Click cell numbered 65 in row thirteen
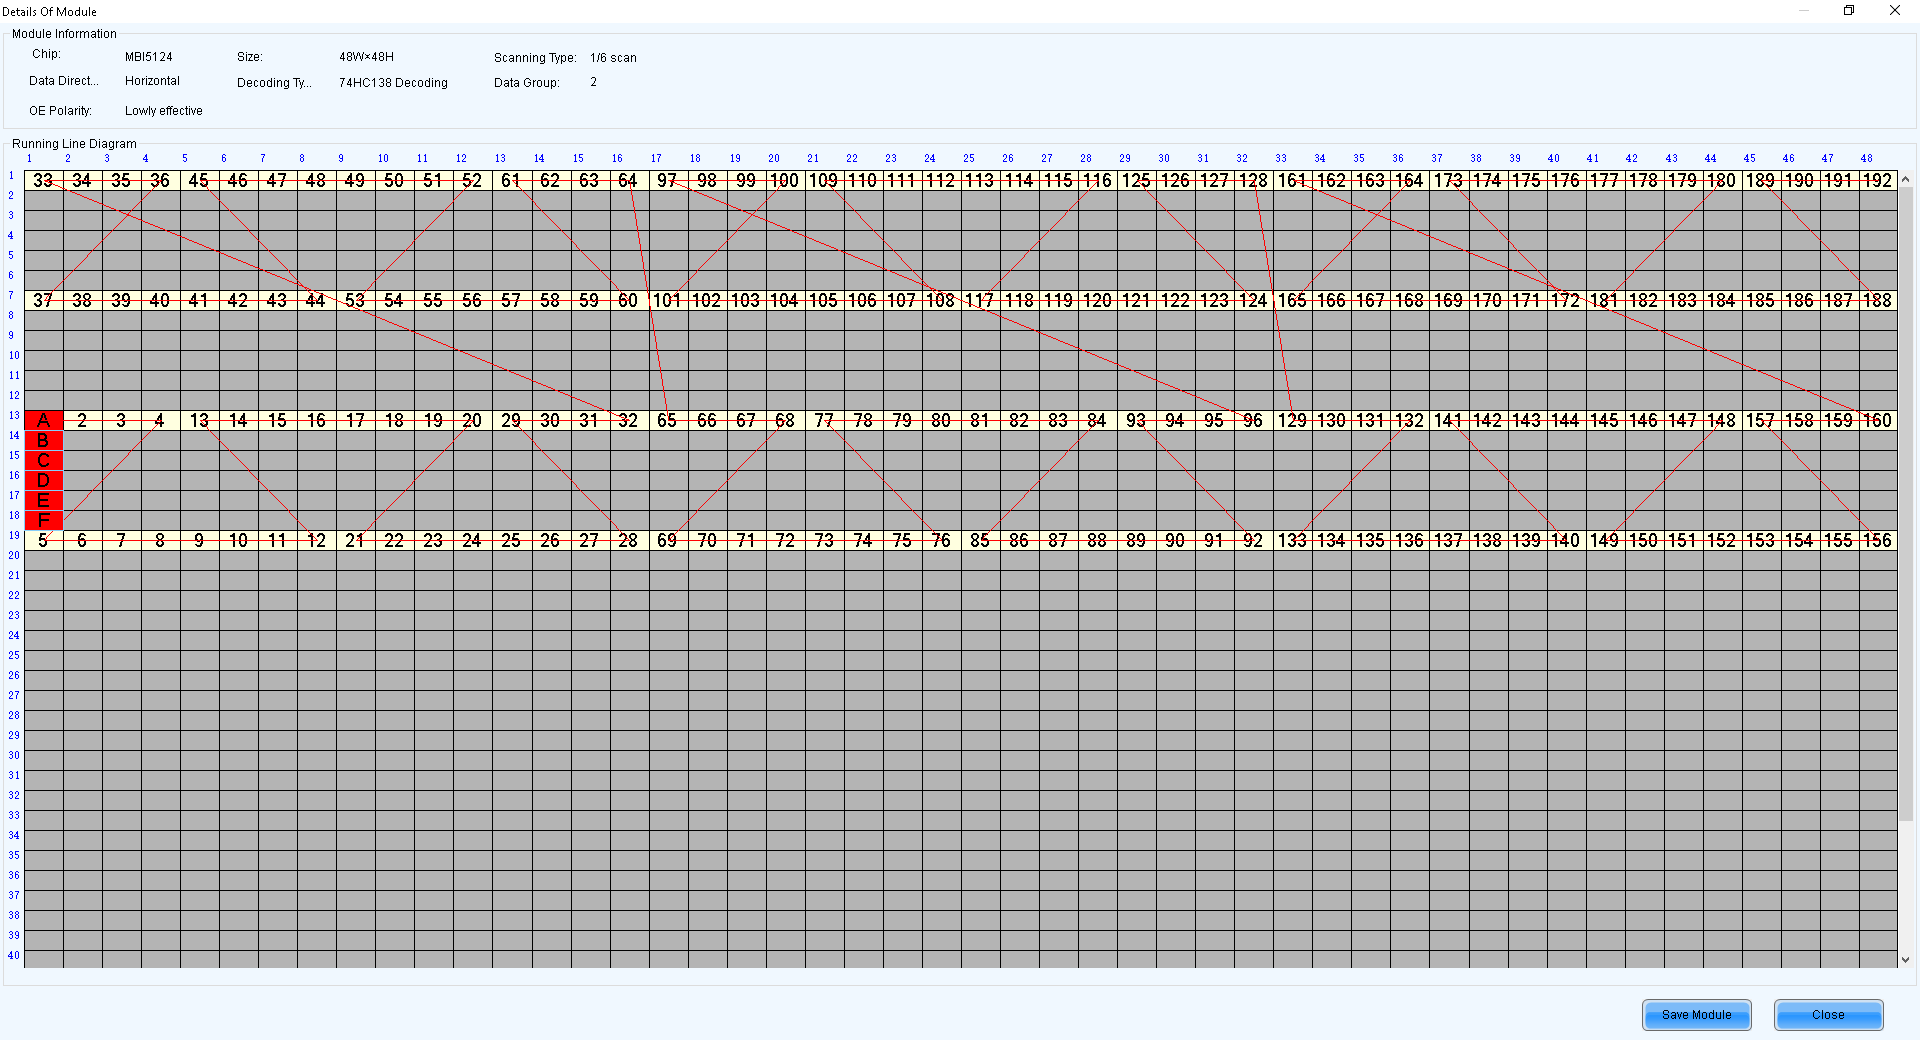Image resolution: width=1920 pixels, height=1040 pixels. [668, 420]
